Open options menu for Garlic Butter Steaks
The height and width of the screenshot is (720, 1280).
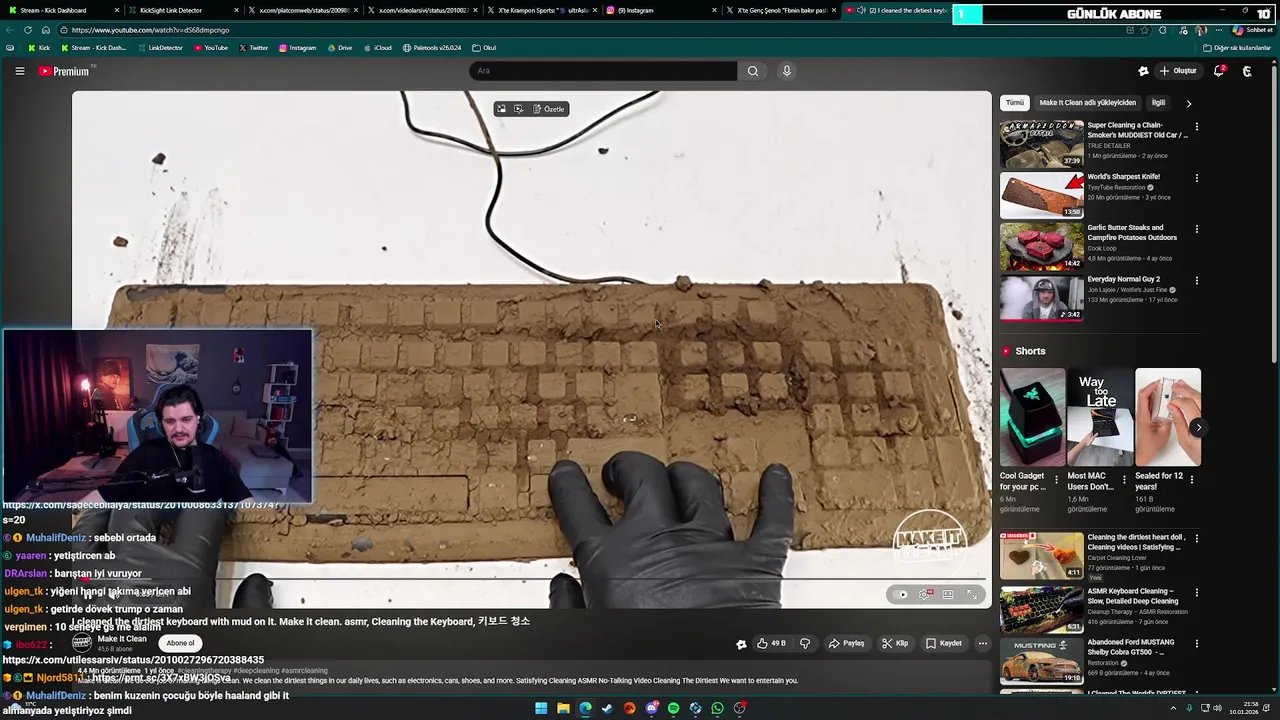[1196, 229]
